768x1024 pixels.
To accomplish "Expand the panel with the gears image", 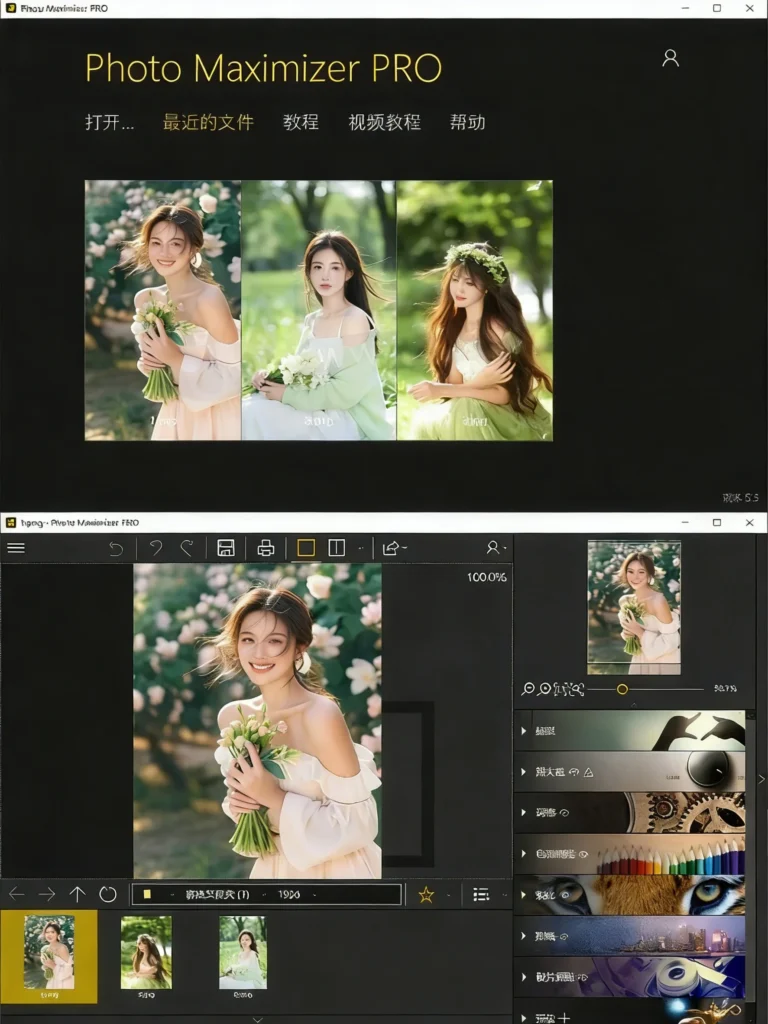I will 524,813.
